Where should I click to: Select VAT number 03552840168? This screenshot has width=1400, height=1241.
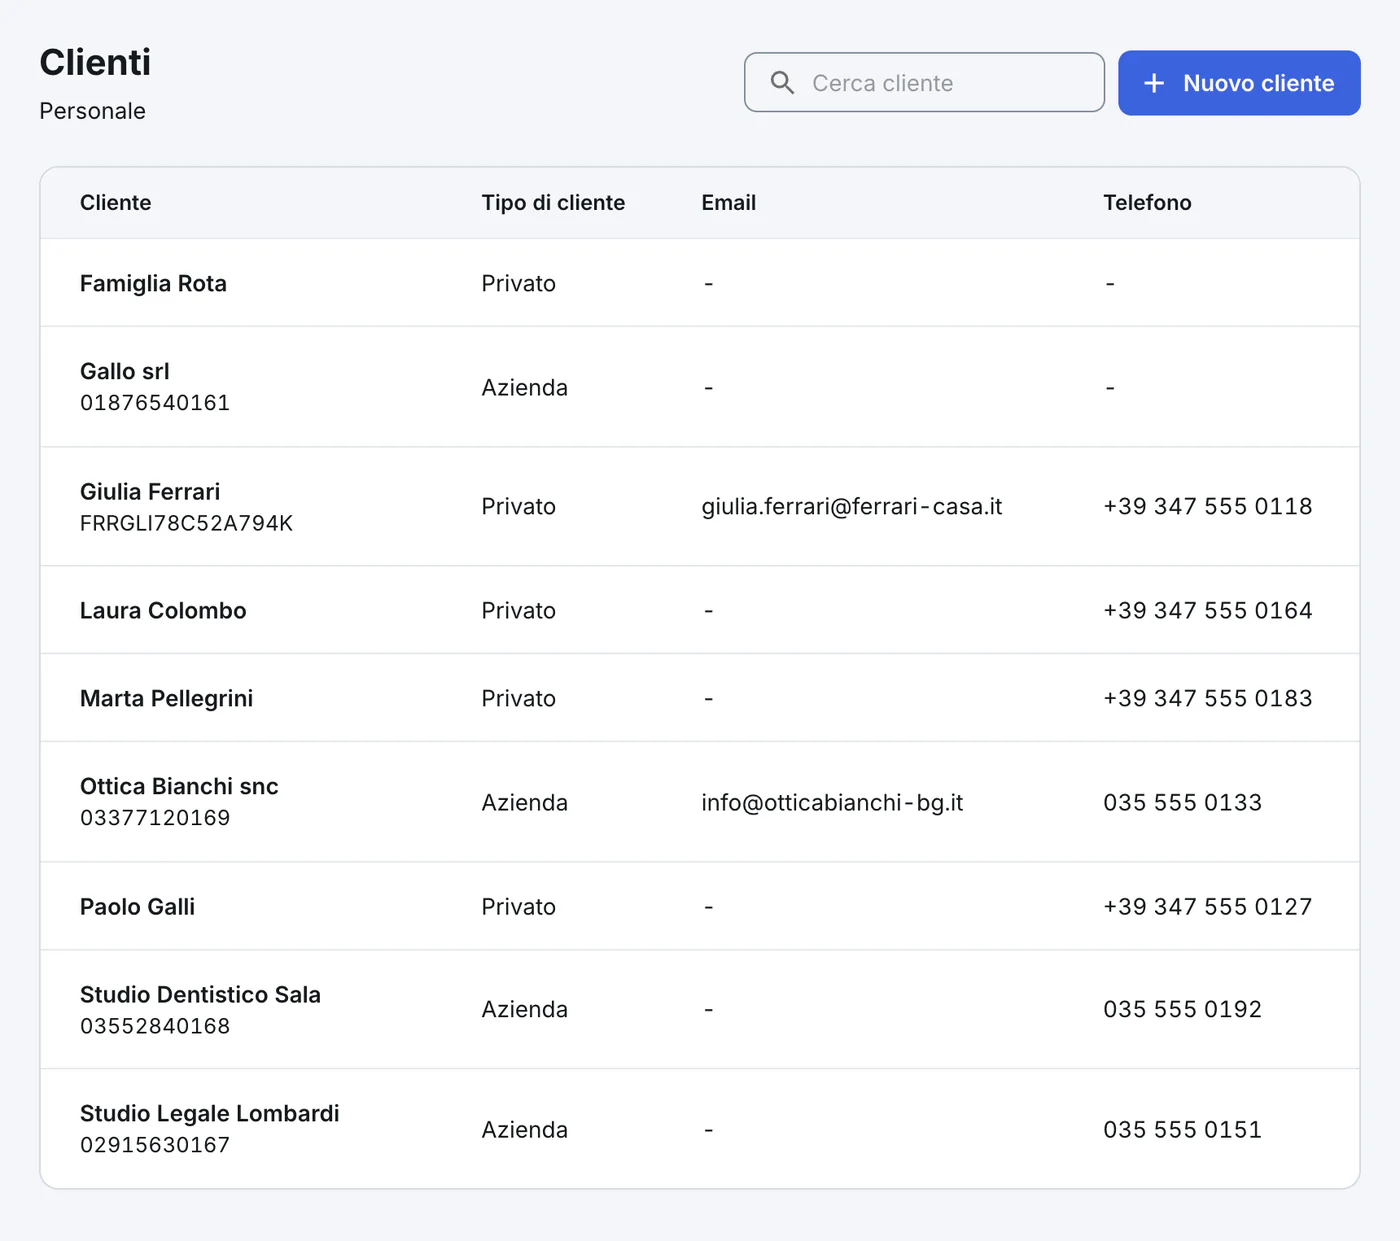click(x=155, y=1026)
